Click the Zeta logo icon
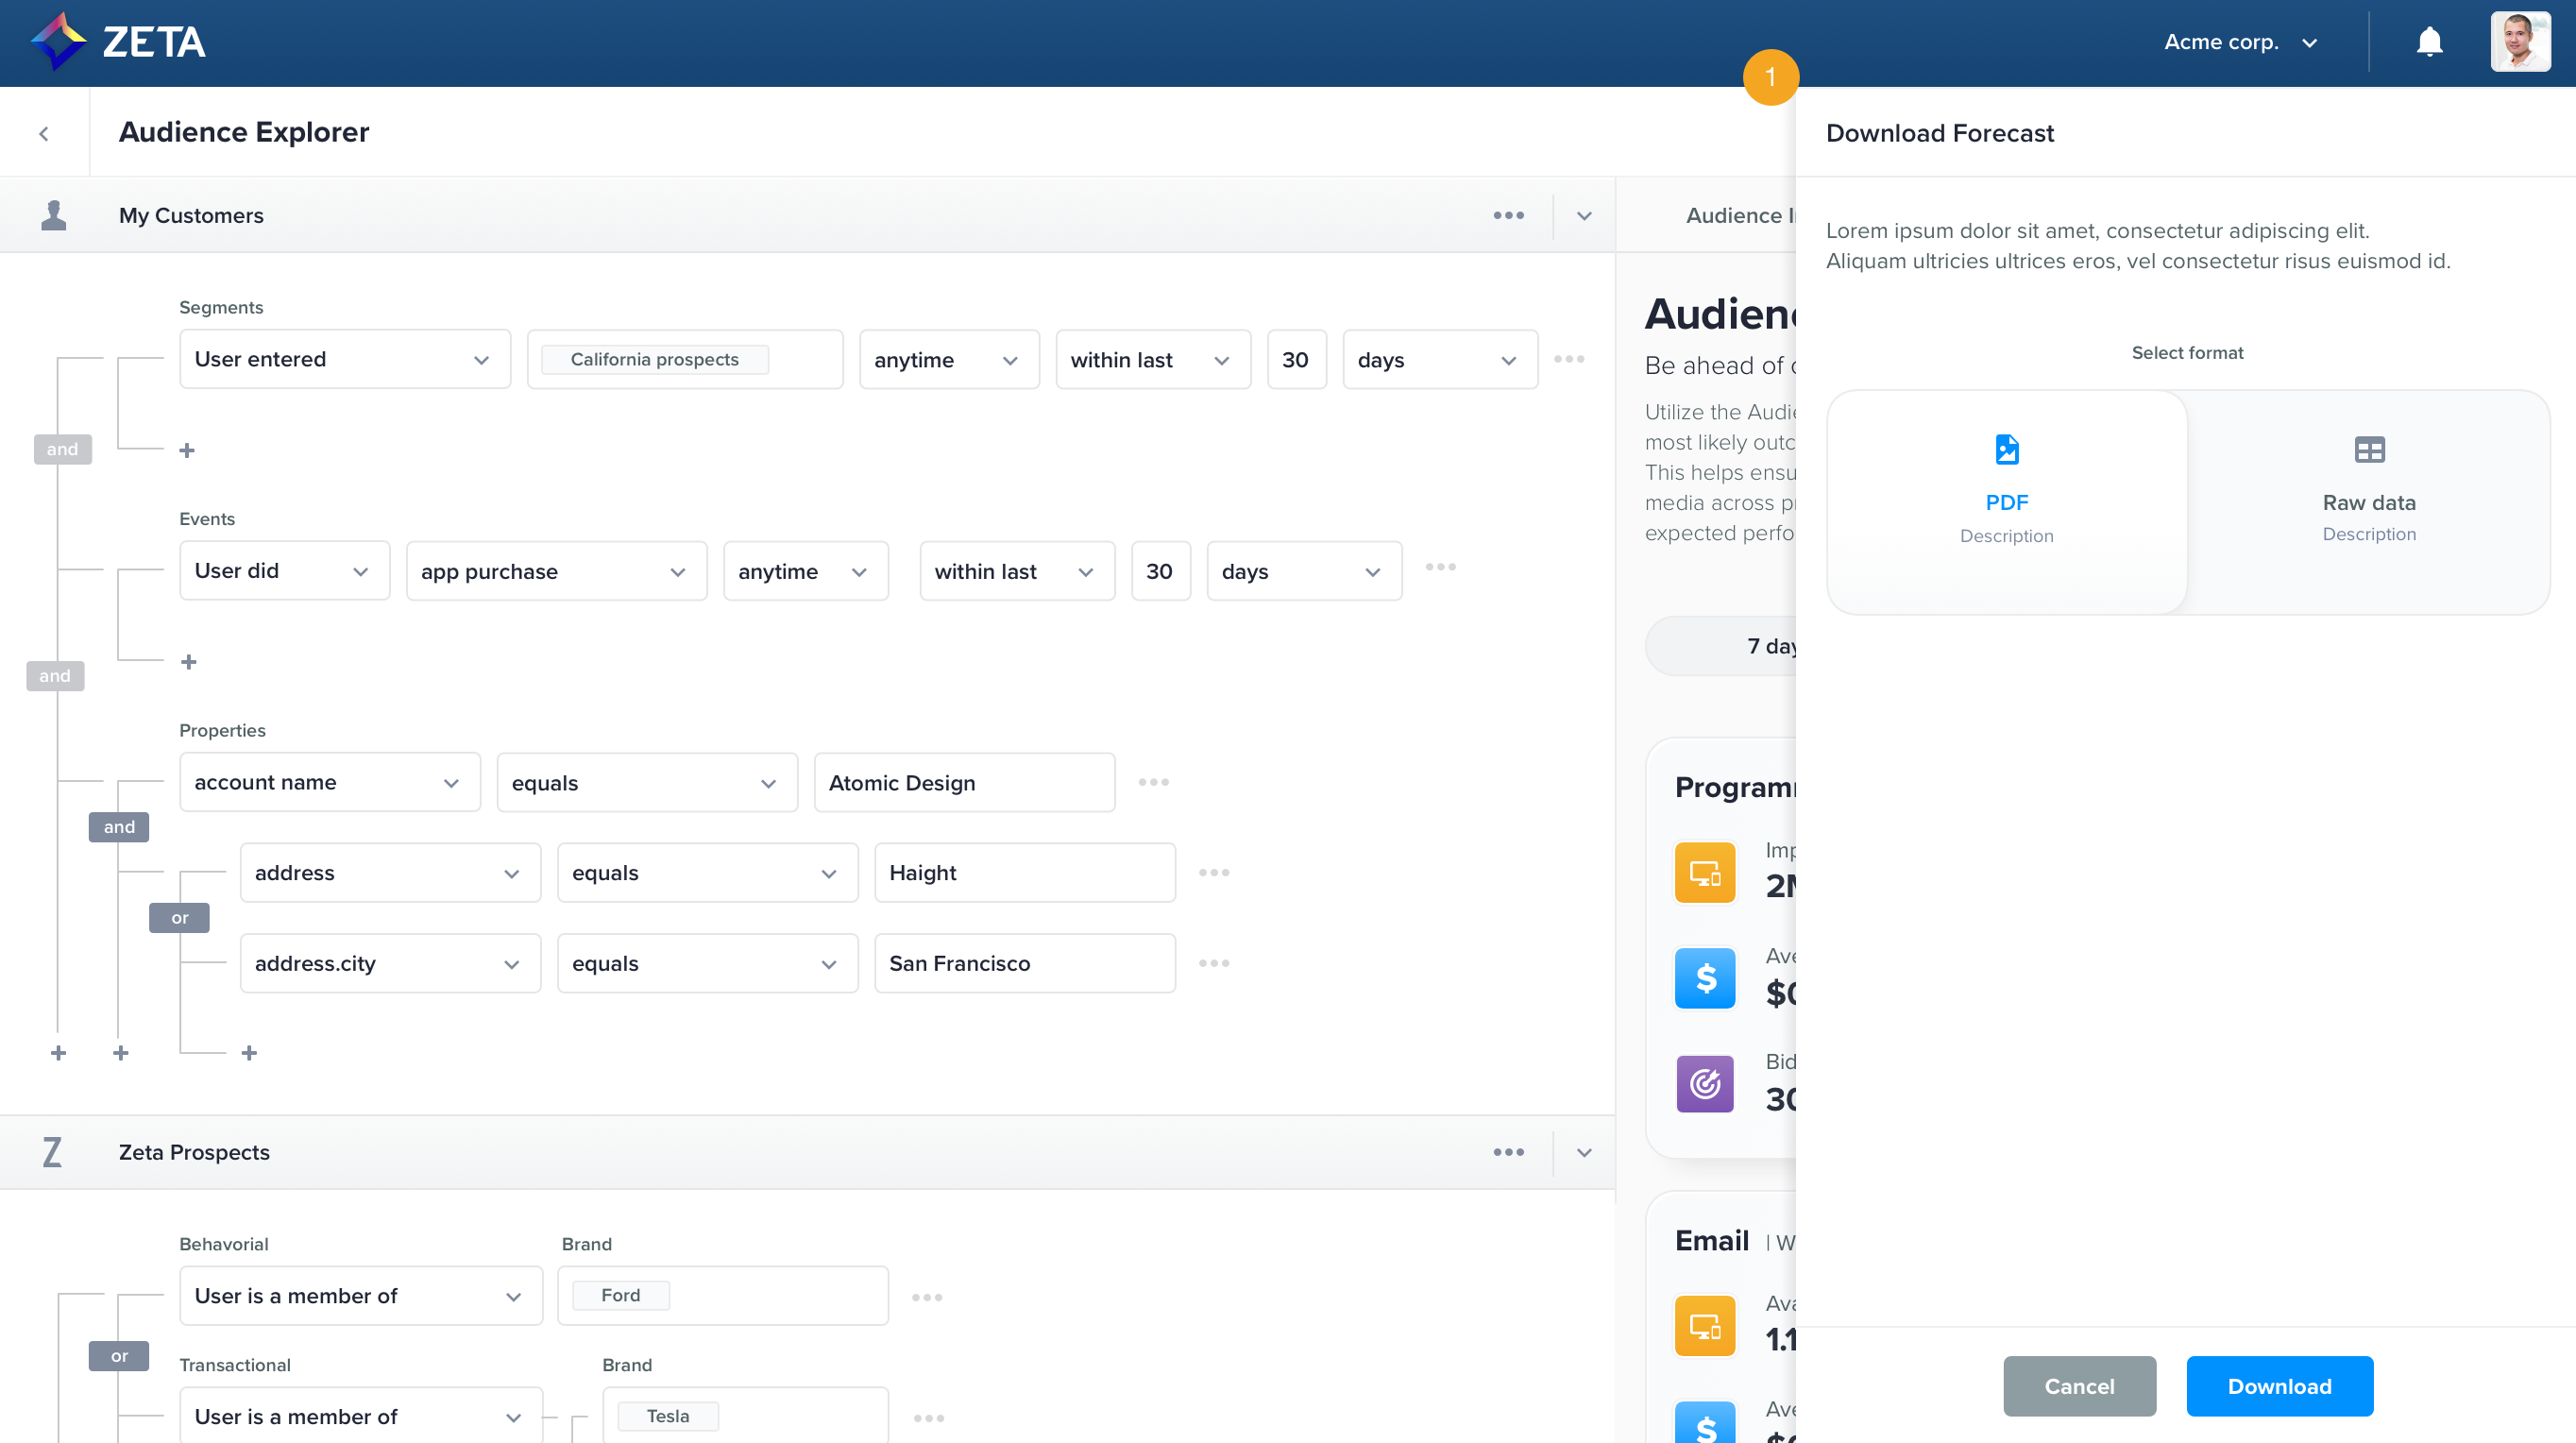The image size is (2576, 1443). coord(58,41)
